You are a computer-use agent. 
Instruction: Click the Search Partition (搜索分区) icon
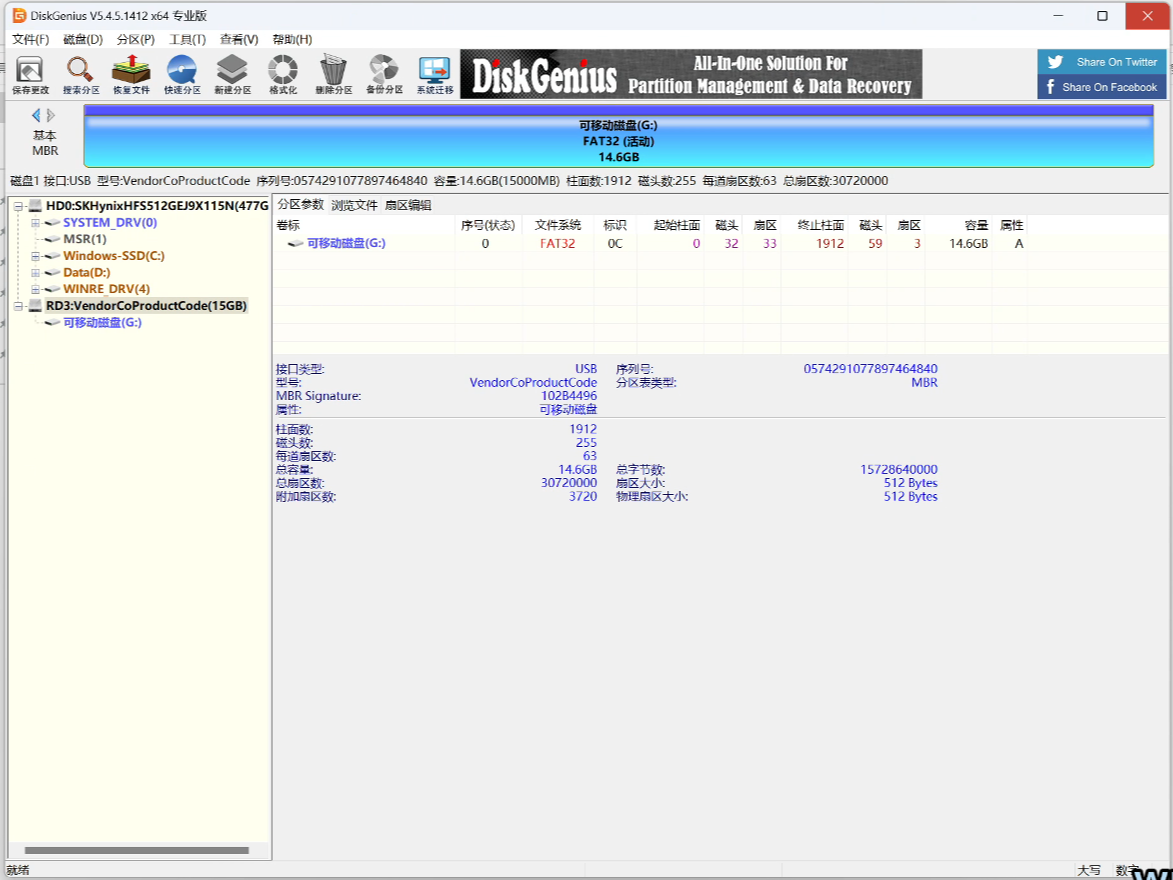[81, 75]
